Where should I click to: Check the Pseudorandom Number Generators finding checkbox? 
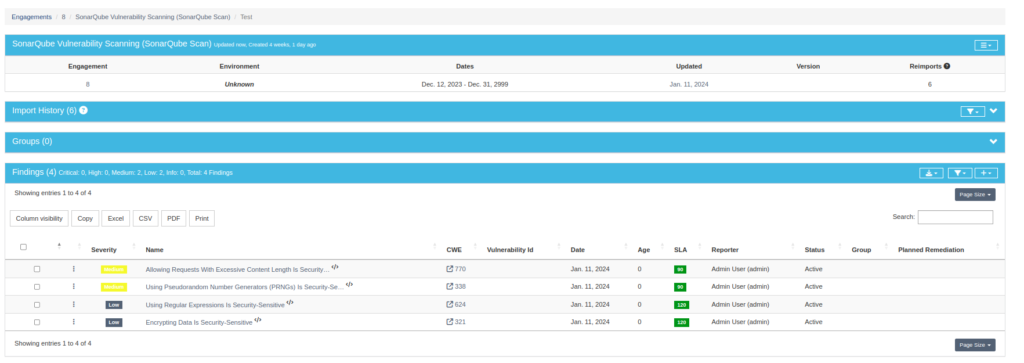click(37, 287)
